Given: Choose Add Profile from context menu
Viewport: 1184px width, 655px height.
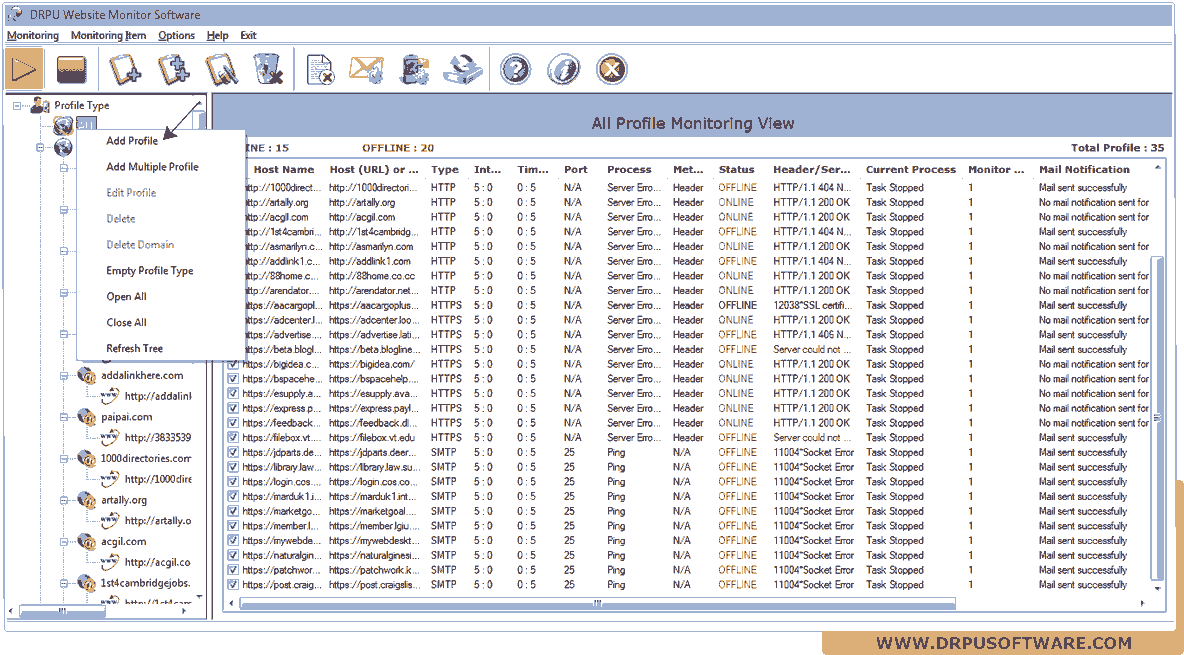Looking at the screenshot, I should coord(132,141).
